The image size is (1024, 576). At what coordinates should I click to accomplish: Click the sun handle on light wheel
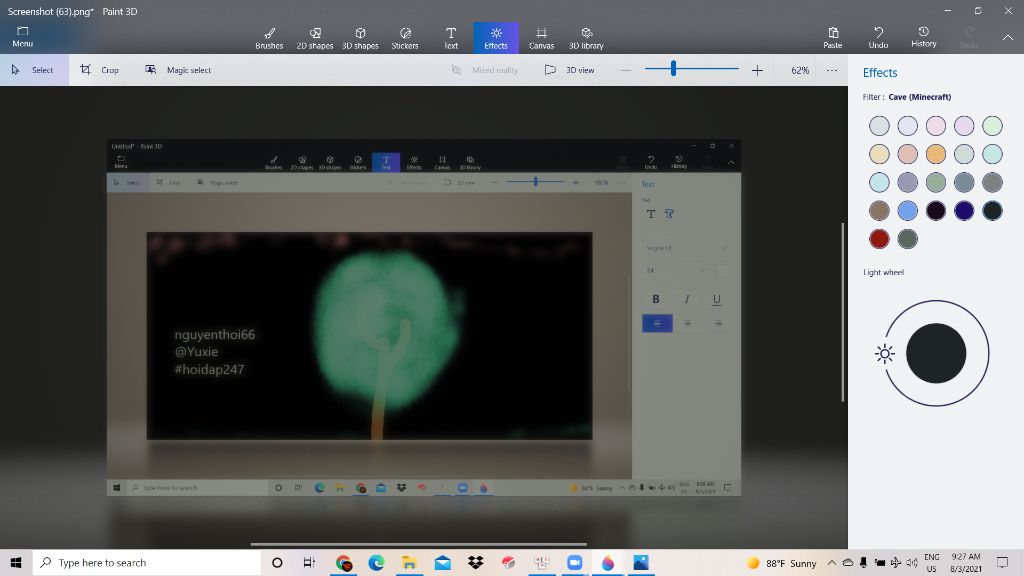coord(884,354)
